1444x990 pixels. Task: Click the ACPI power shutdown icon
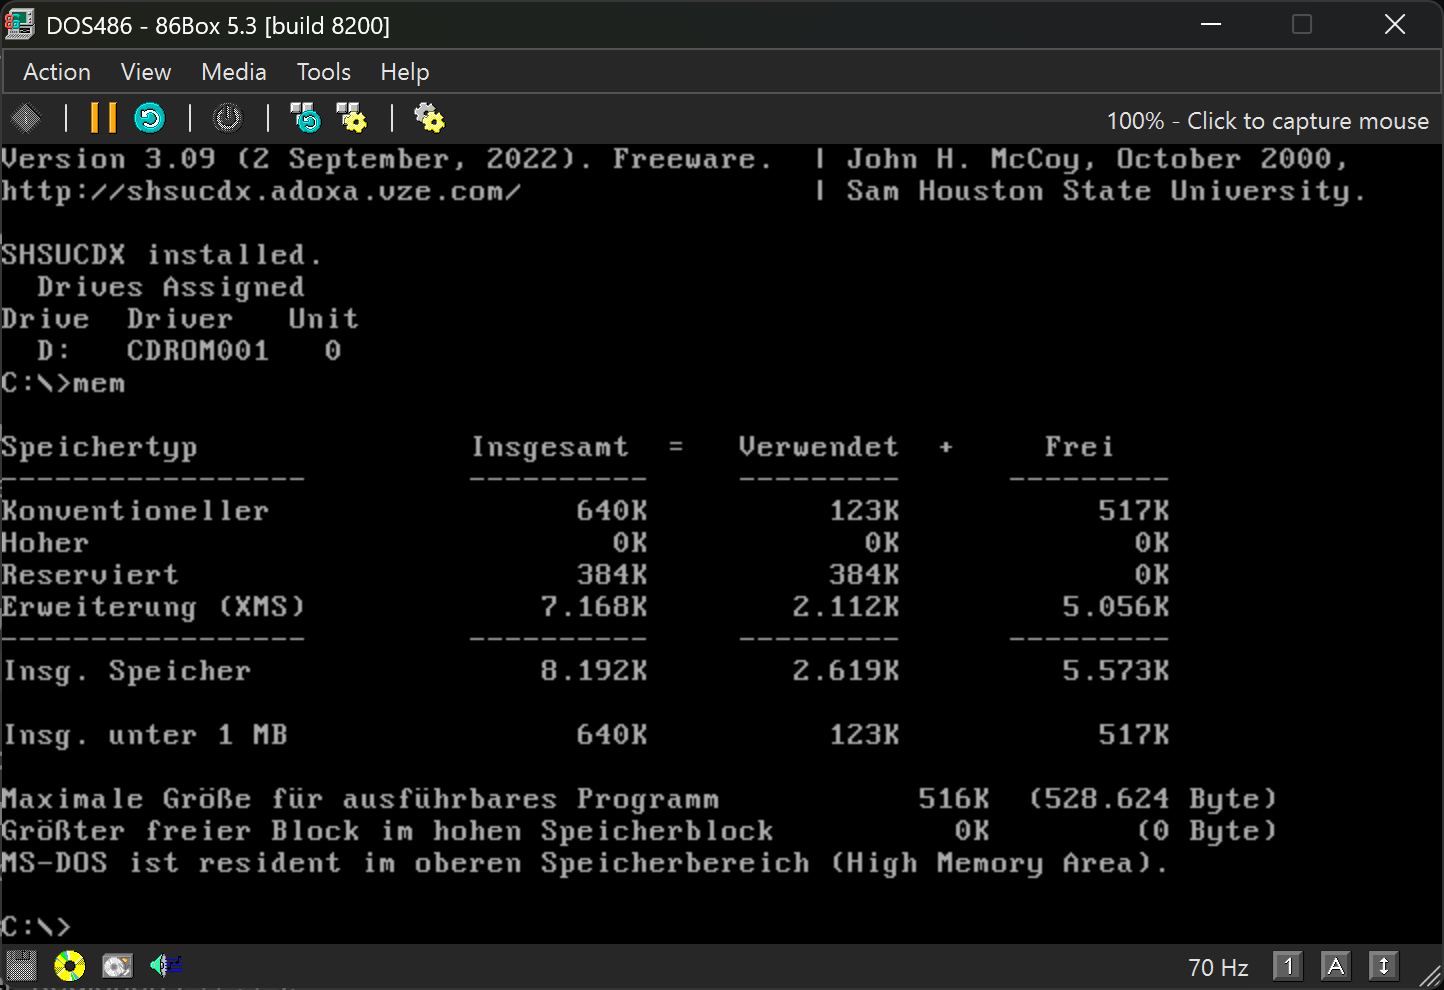pyautogui.click(x=228, y=119)
